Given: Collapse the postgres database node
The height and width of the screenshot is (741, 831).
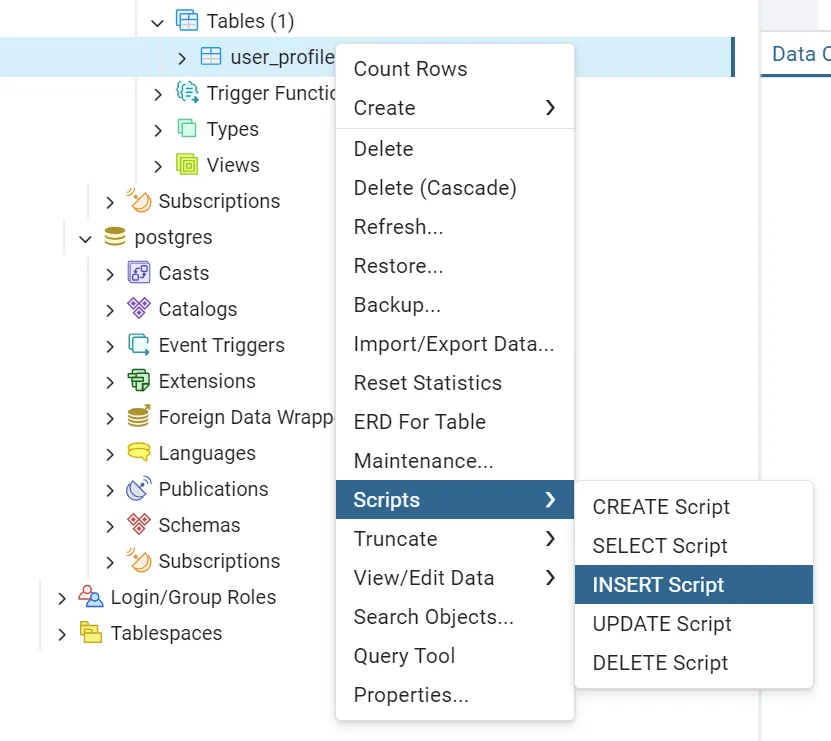Looking at the screenshot, I should point(85,239).
